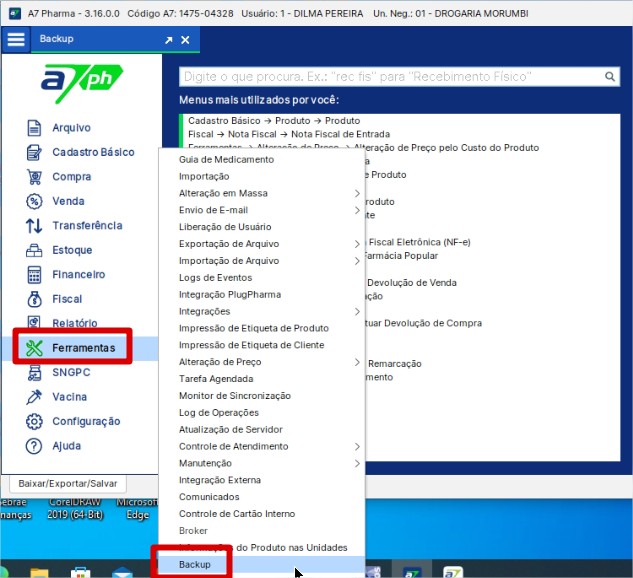Click the Ajuda question mark icon
The image size is (633, 578).
(x=33, y=446)
